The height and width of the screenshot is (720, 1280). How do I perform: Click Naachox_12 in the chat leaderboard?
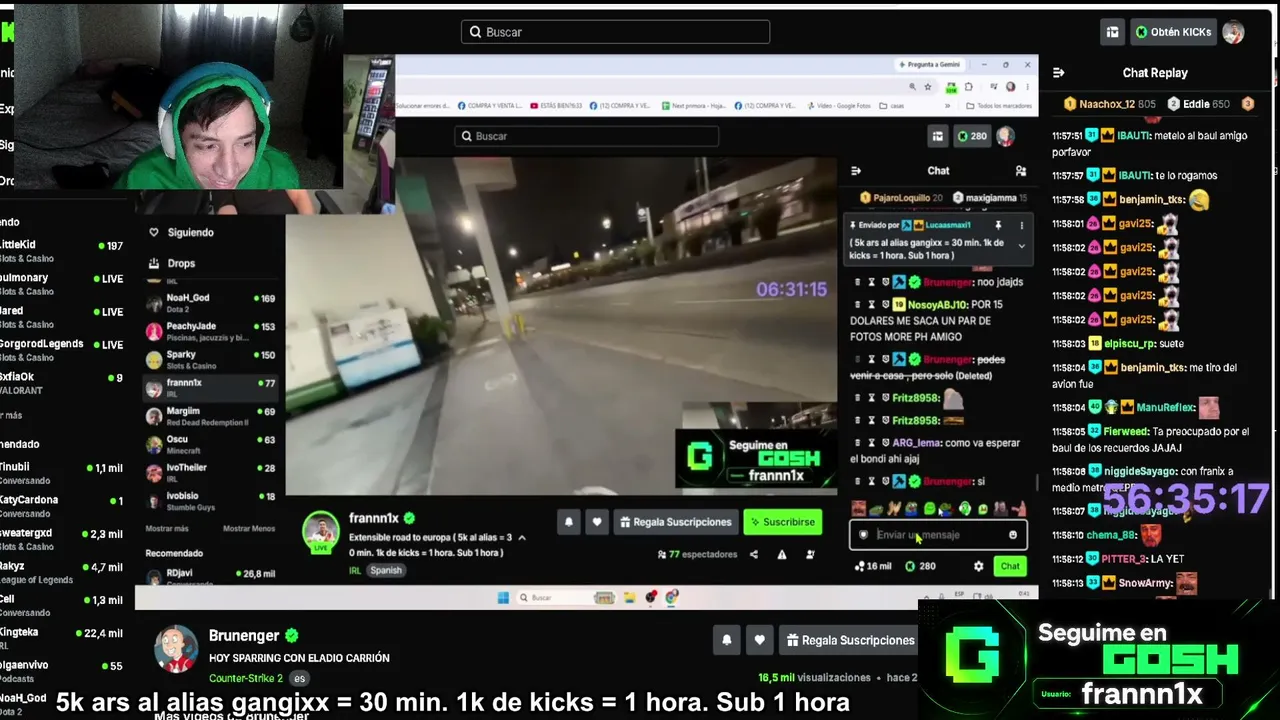click(x=1107, y=104)
